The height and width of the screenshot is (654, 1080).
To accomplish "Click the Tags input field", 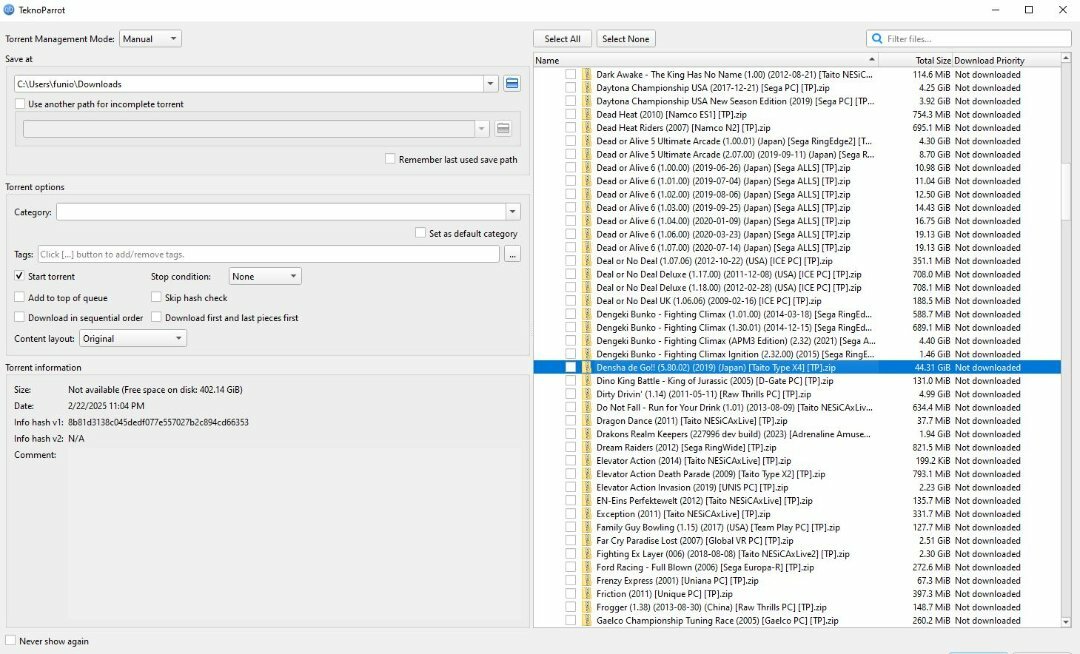I will coord(269,255).
